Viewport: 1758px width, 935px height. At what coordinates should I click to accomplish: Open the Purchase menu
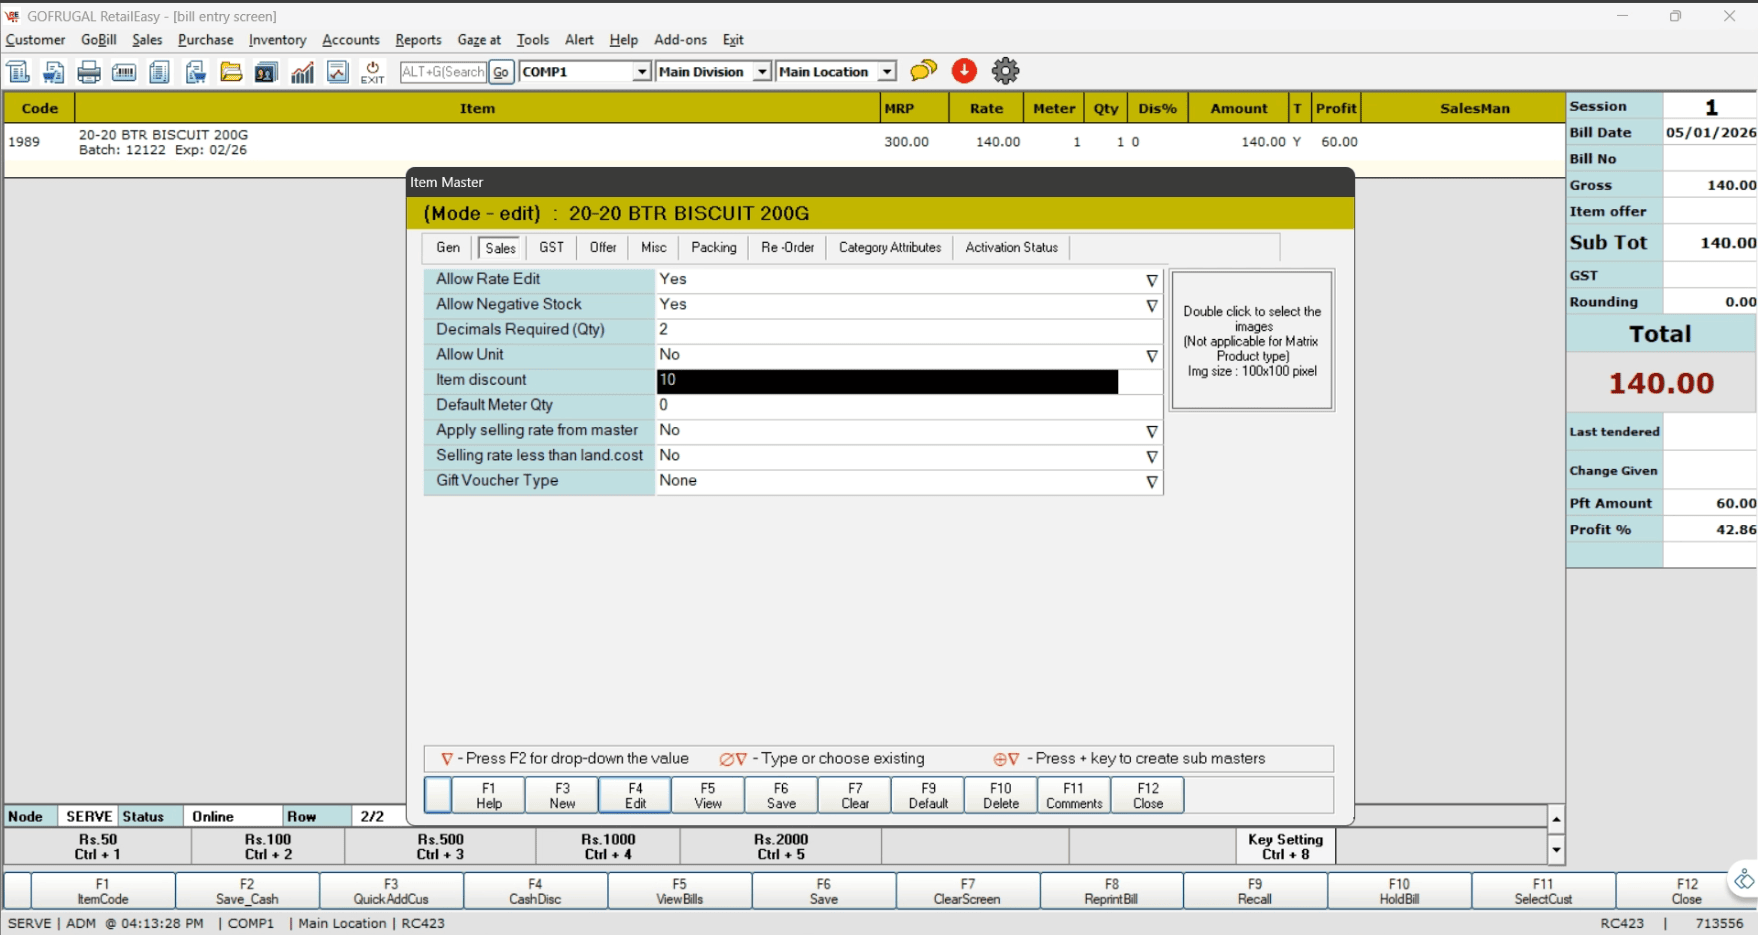[x=205, y=40]
